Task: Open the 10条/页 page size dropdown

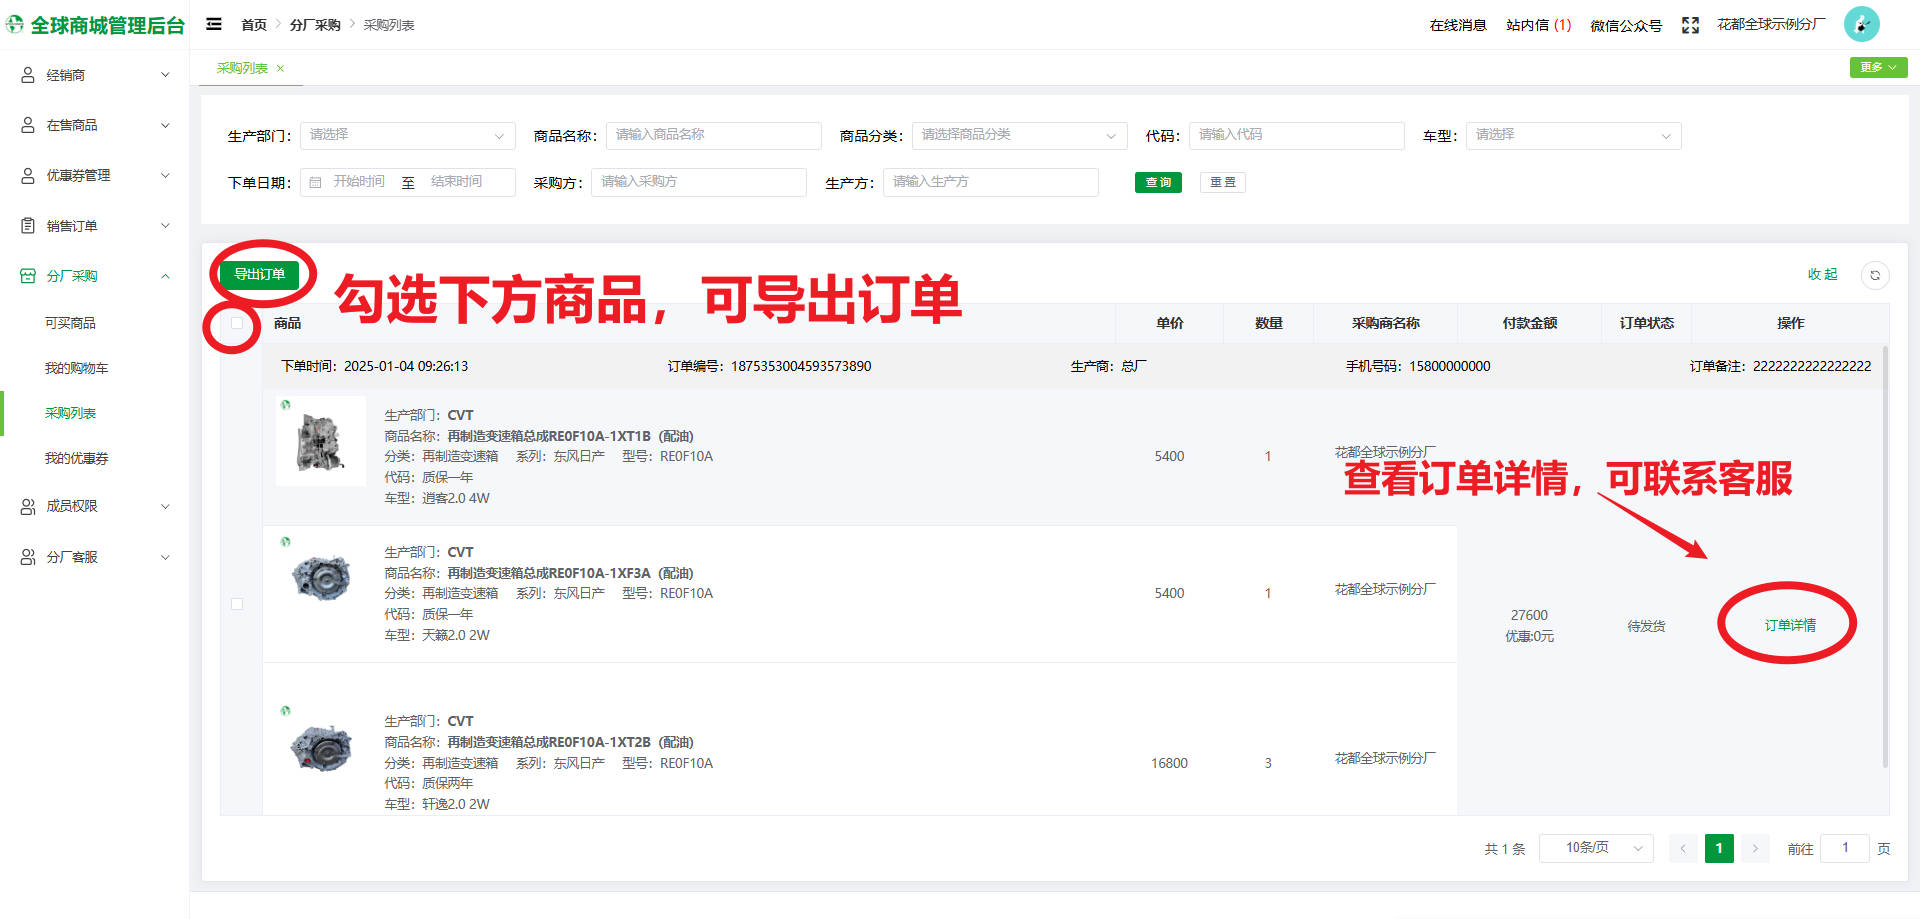Action: (1595, 848)
